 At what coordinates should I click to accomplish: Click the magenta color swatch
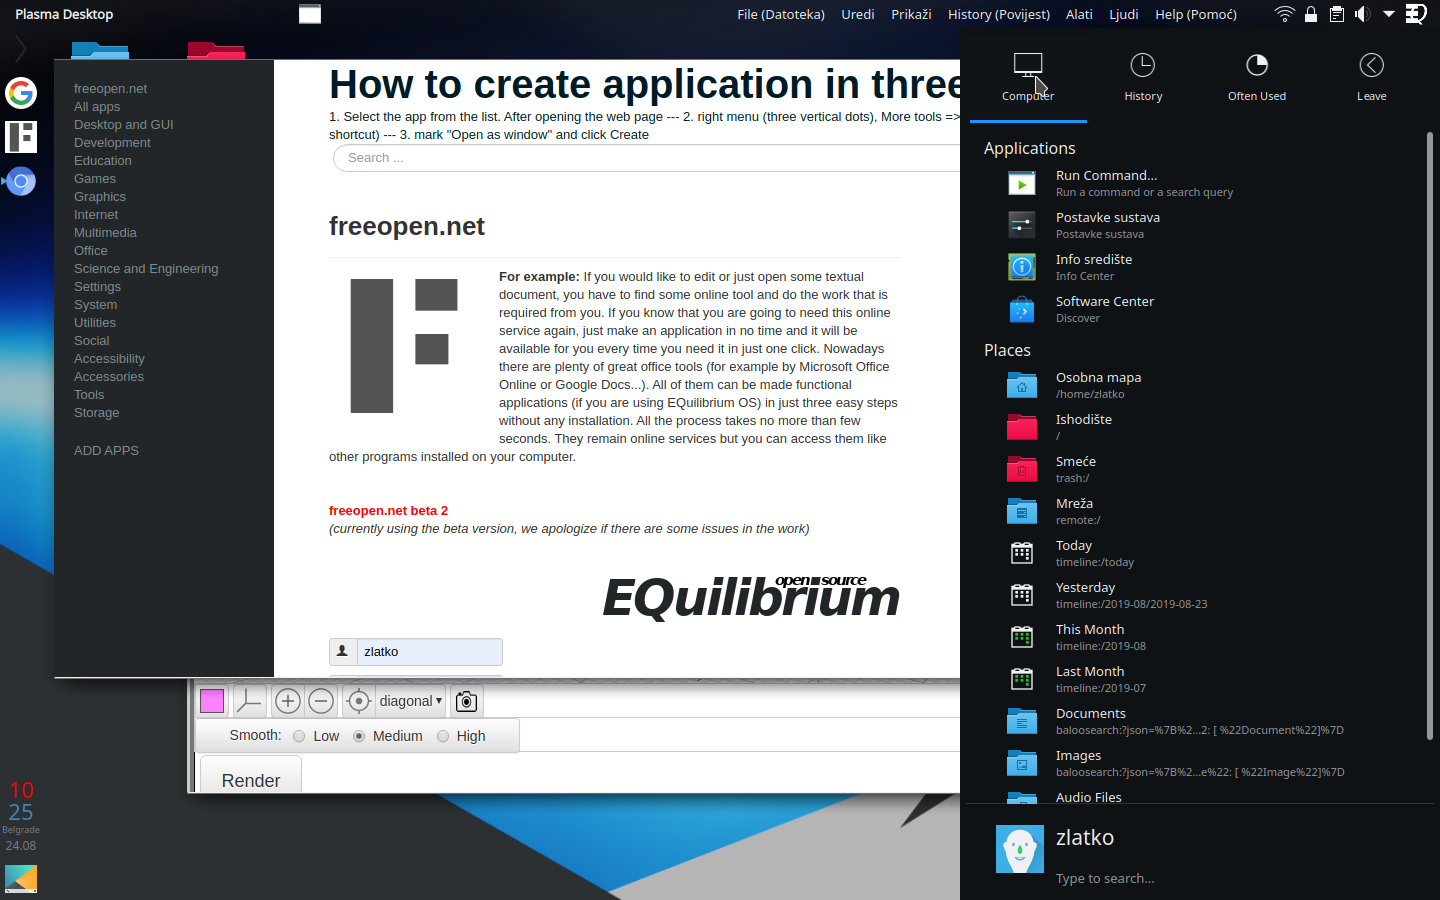tap(212, 701)
